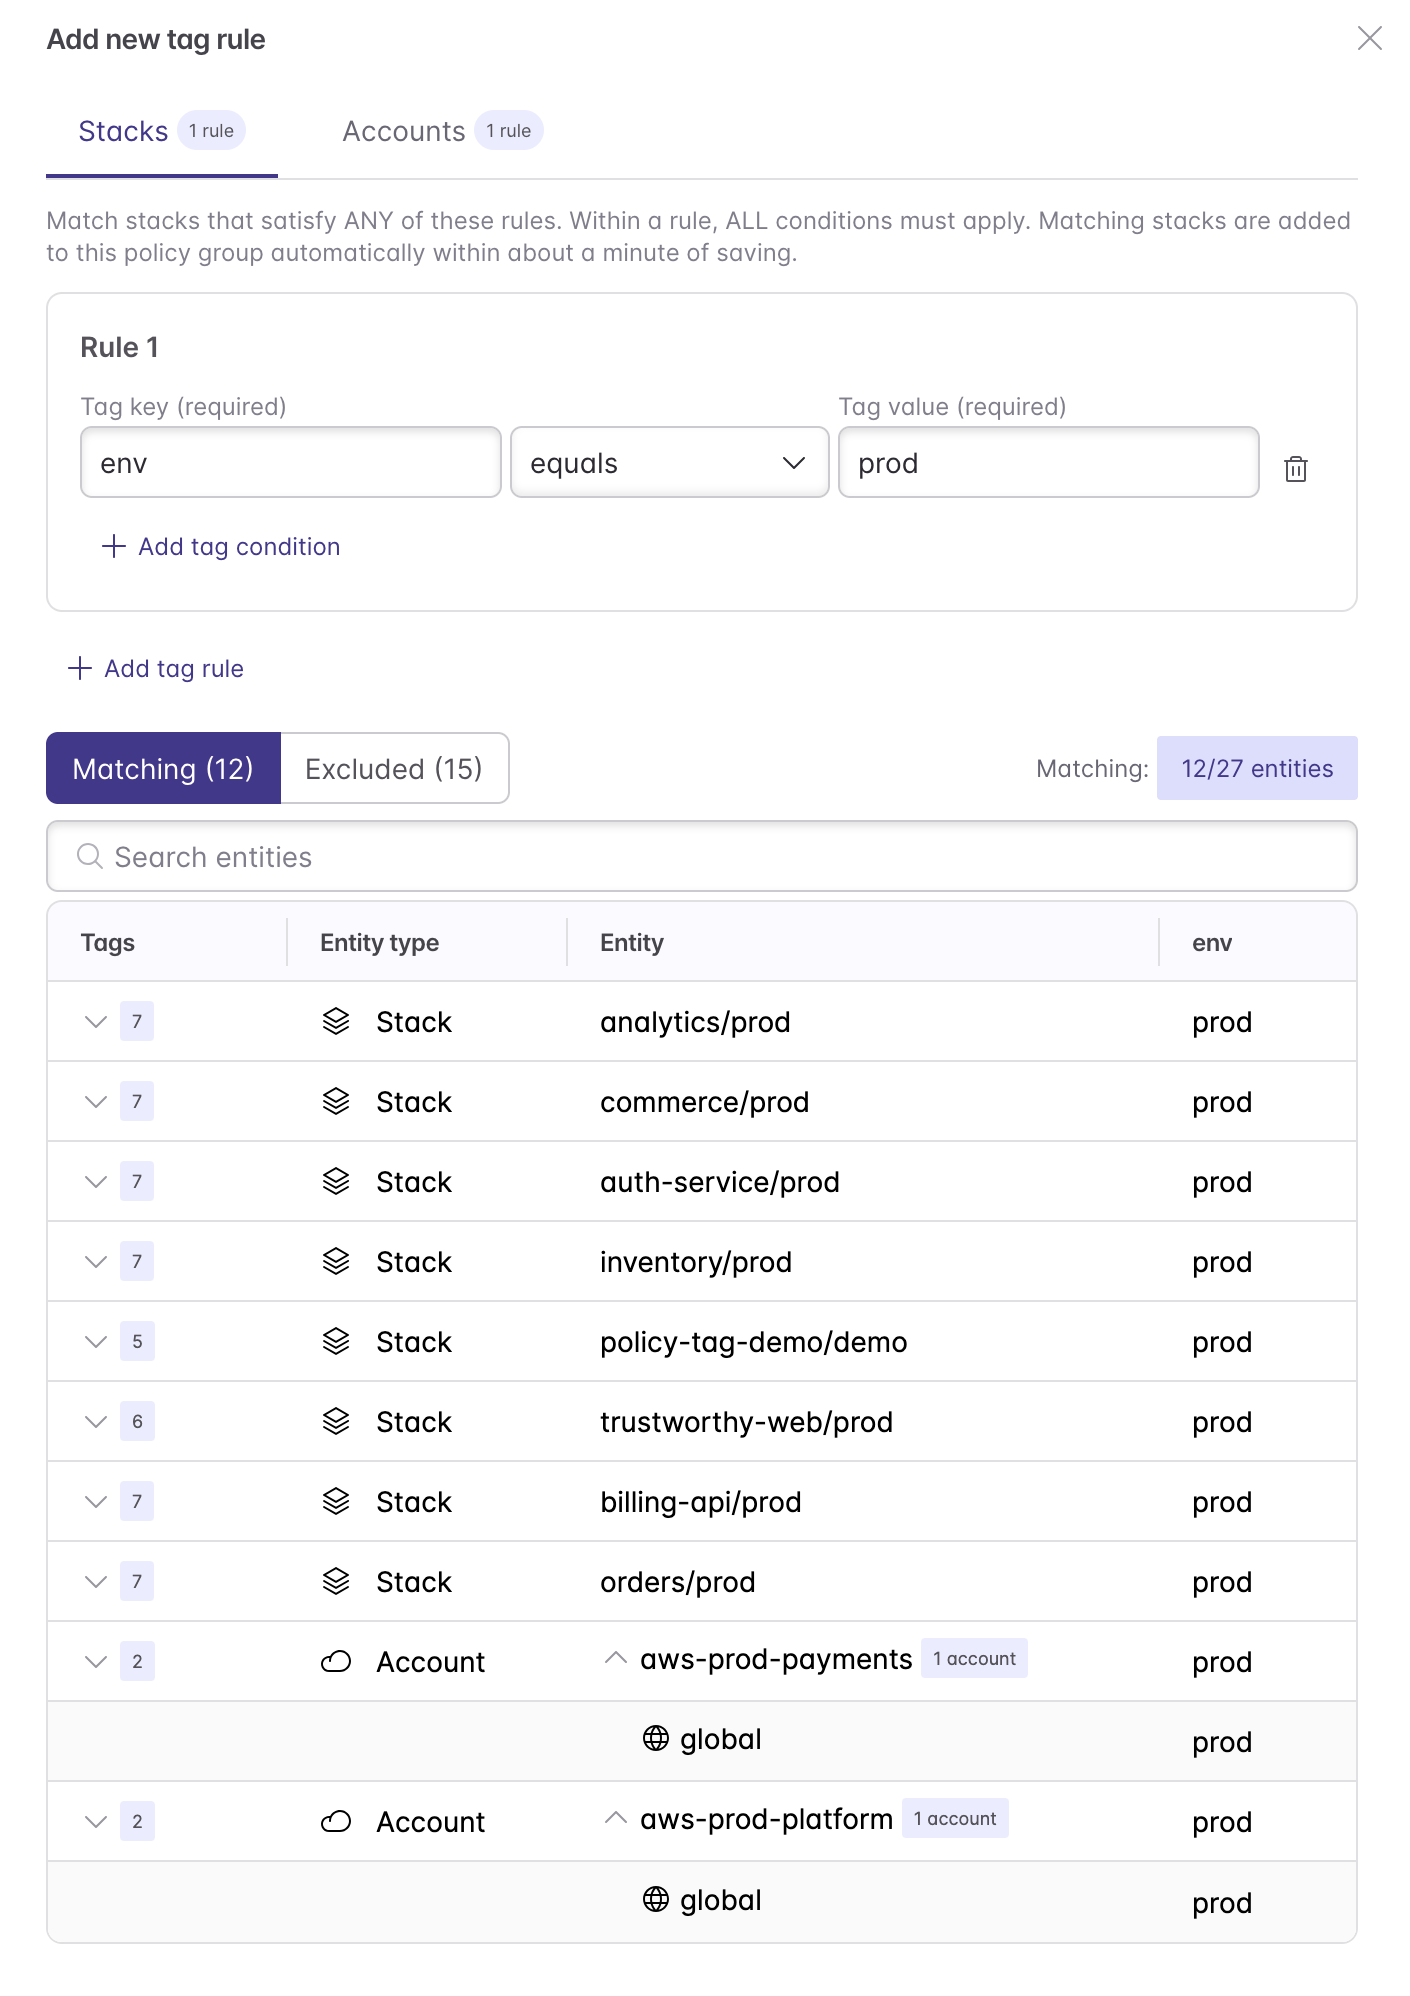Click the search magnifier icon in Search entities
This screenshot has width=1410, height=1996.
(90, 856)
